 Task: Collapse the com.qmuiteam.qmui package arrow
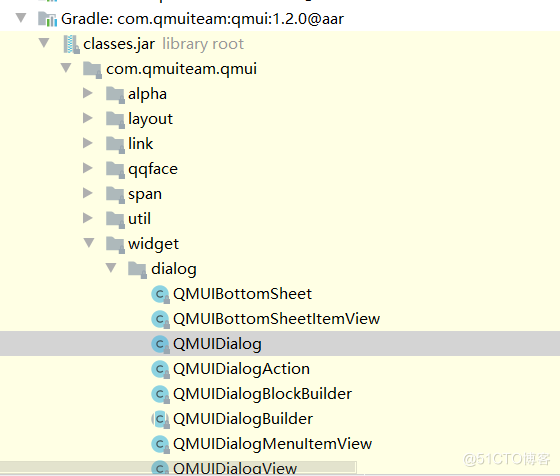[66, 68]
